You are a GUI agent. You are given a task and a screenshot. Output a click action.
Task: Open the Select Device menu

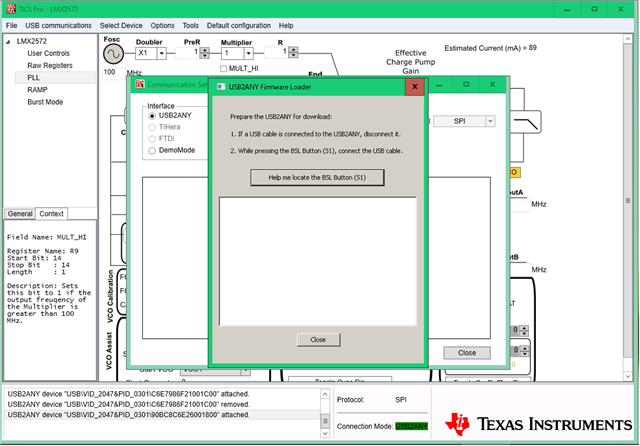[121, 25]
